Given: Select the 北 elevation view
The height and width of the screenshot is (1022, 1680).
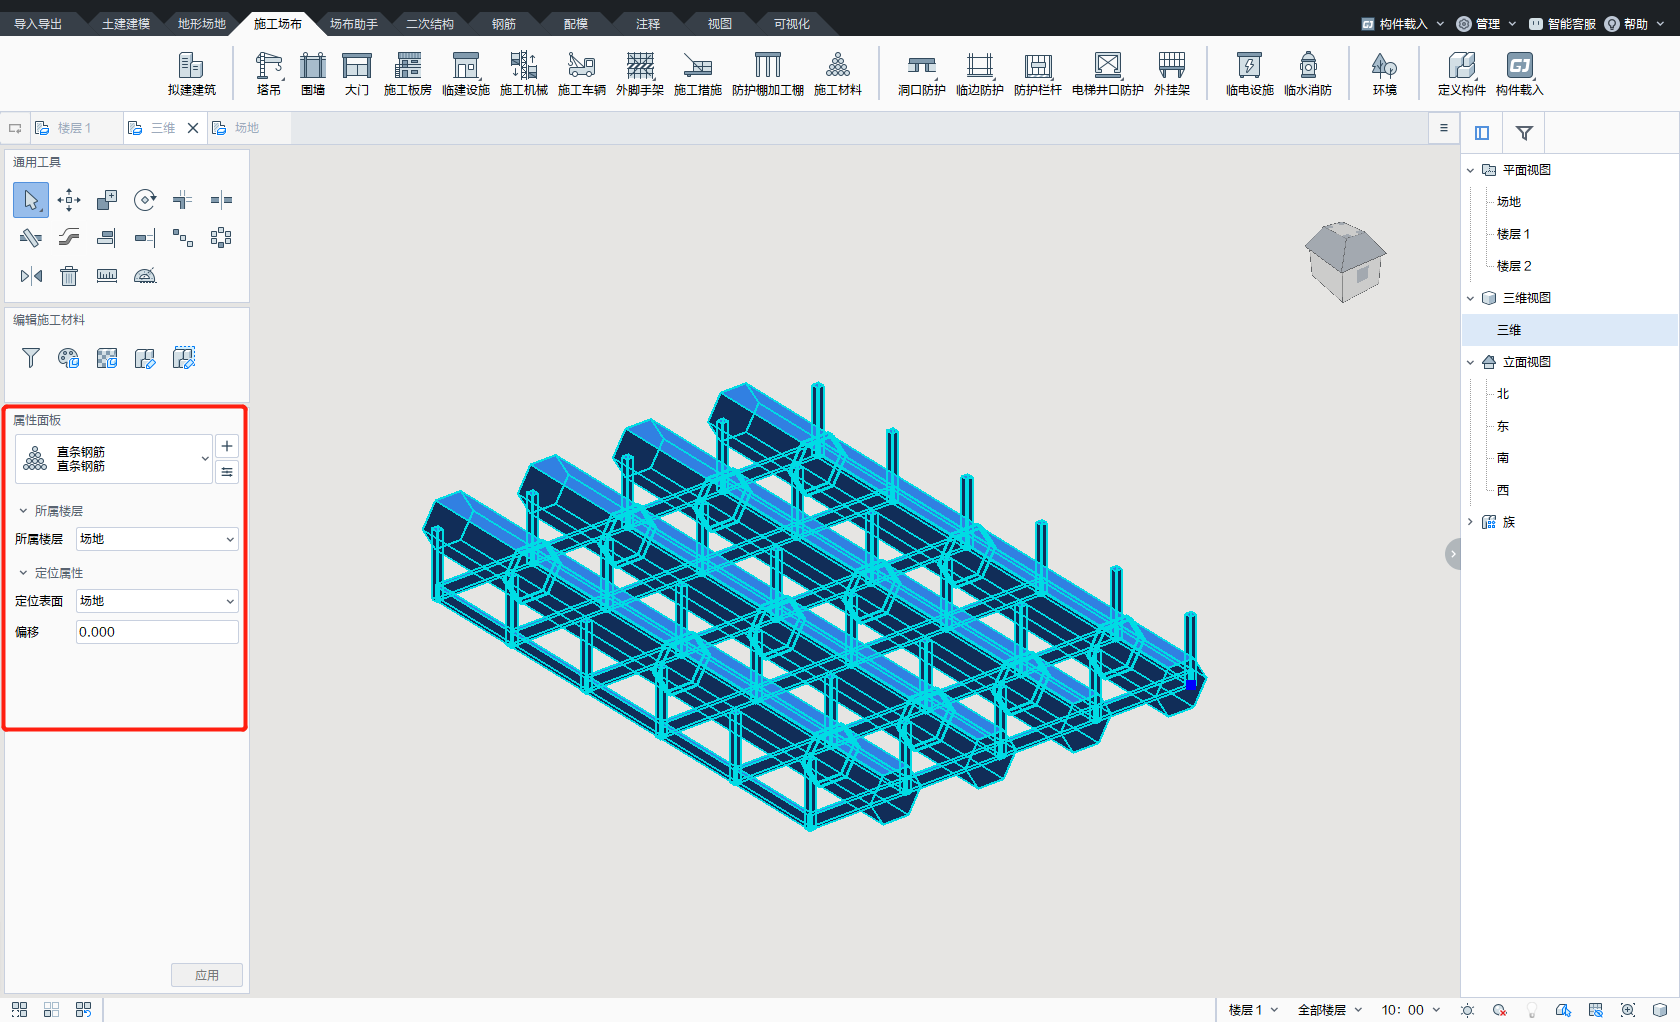Looking at the screenshot, I should click(1503, 394).
